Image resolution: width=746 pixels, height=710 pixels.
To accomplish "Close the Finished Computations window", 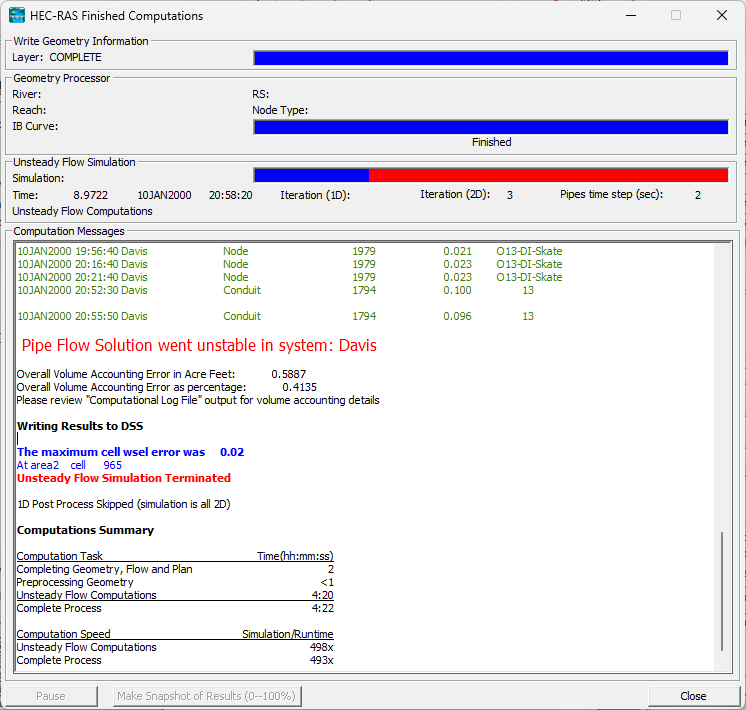I will pos(721,15).
